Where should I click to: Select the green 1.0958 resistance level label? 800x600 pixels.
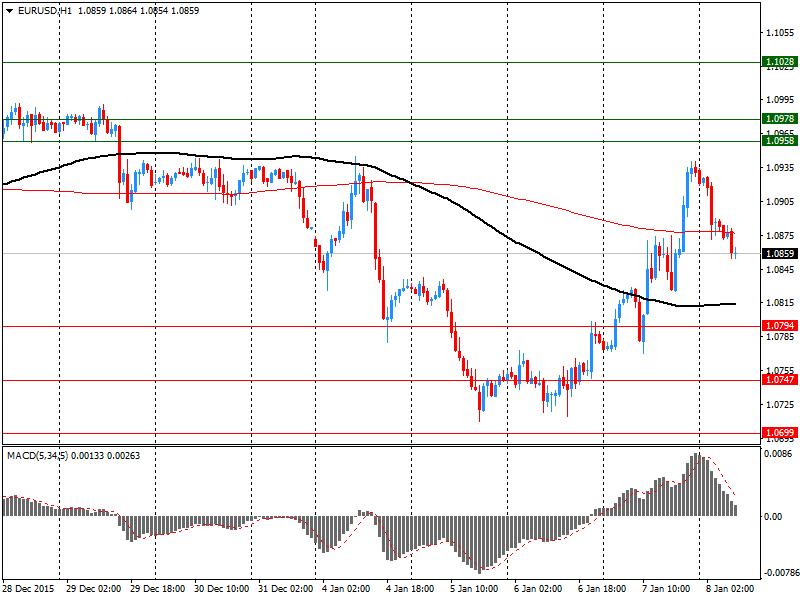point(779,141)
